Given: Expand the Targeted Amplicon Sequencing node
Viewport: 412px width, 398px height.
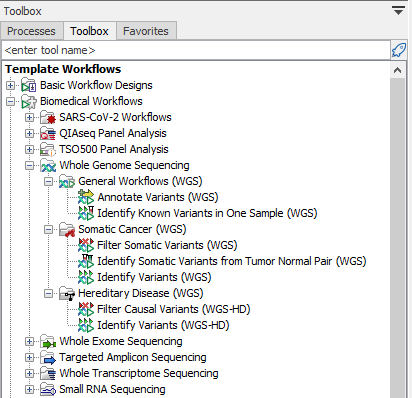Looking at the screenshot, I should [x=29, y=357].
